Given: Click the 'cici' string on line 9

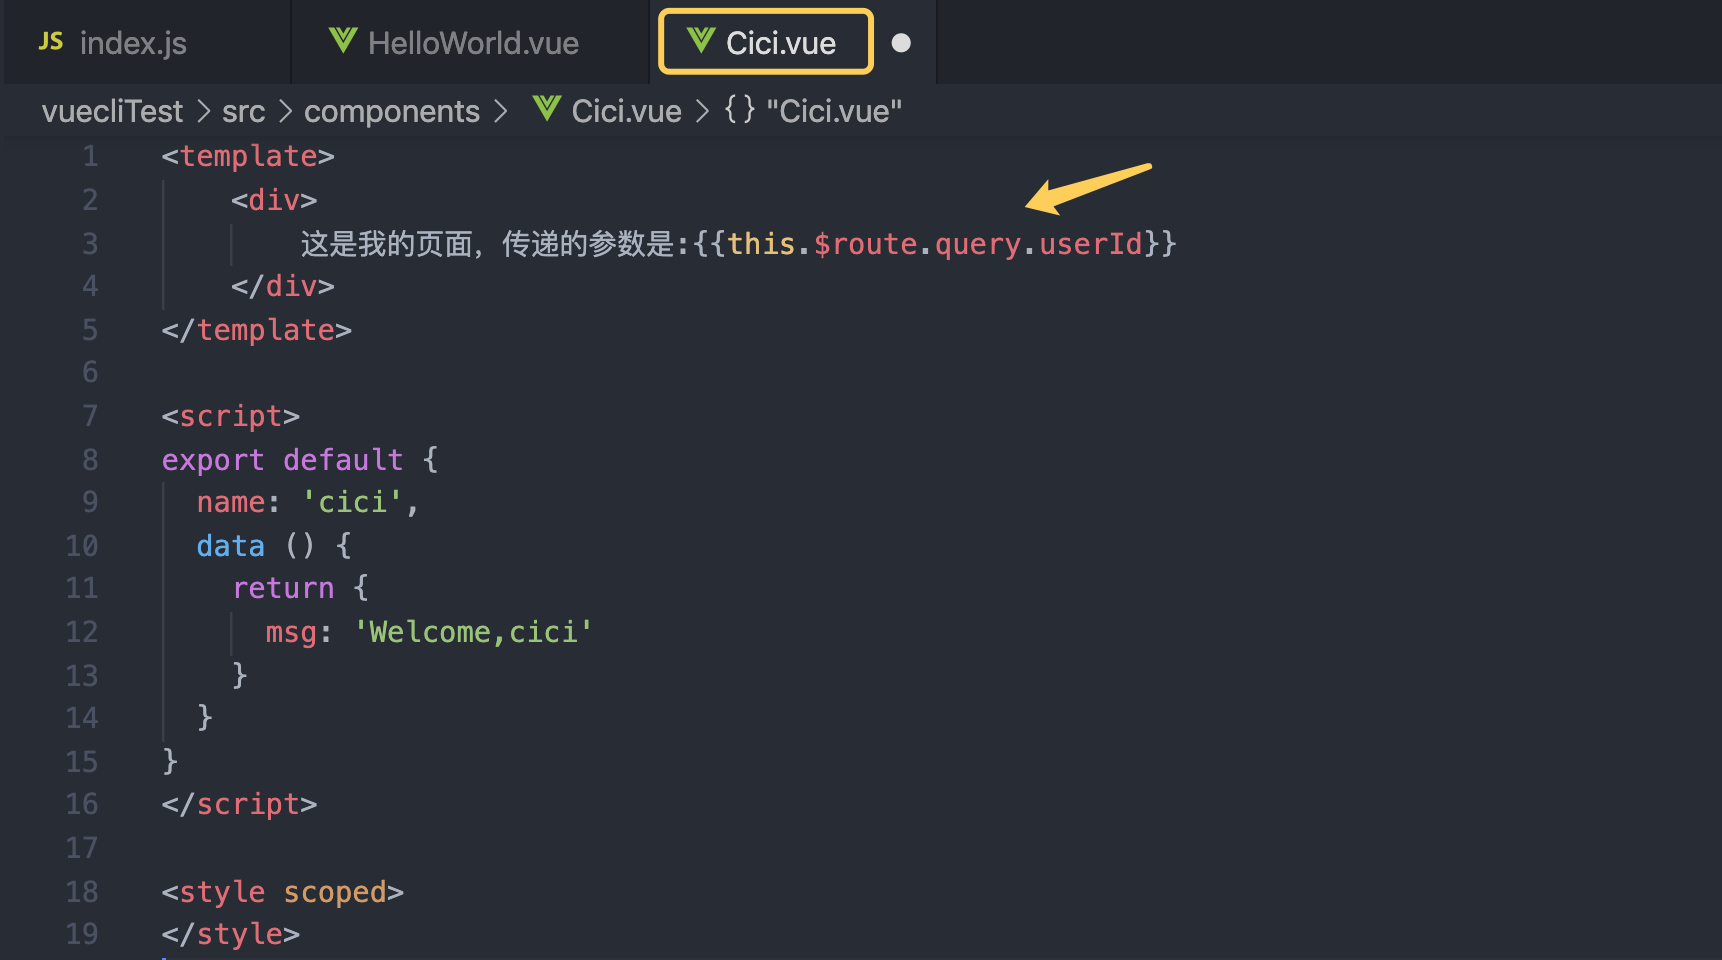Looking at the screenshot, I should coord(352,502).
